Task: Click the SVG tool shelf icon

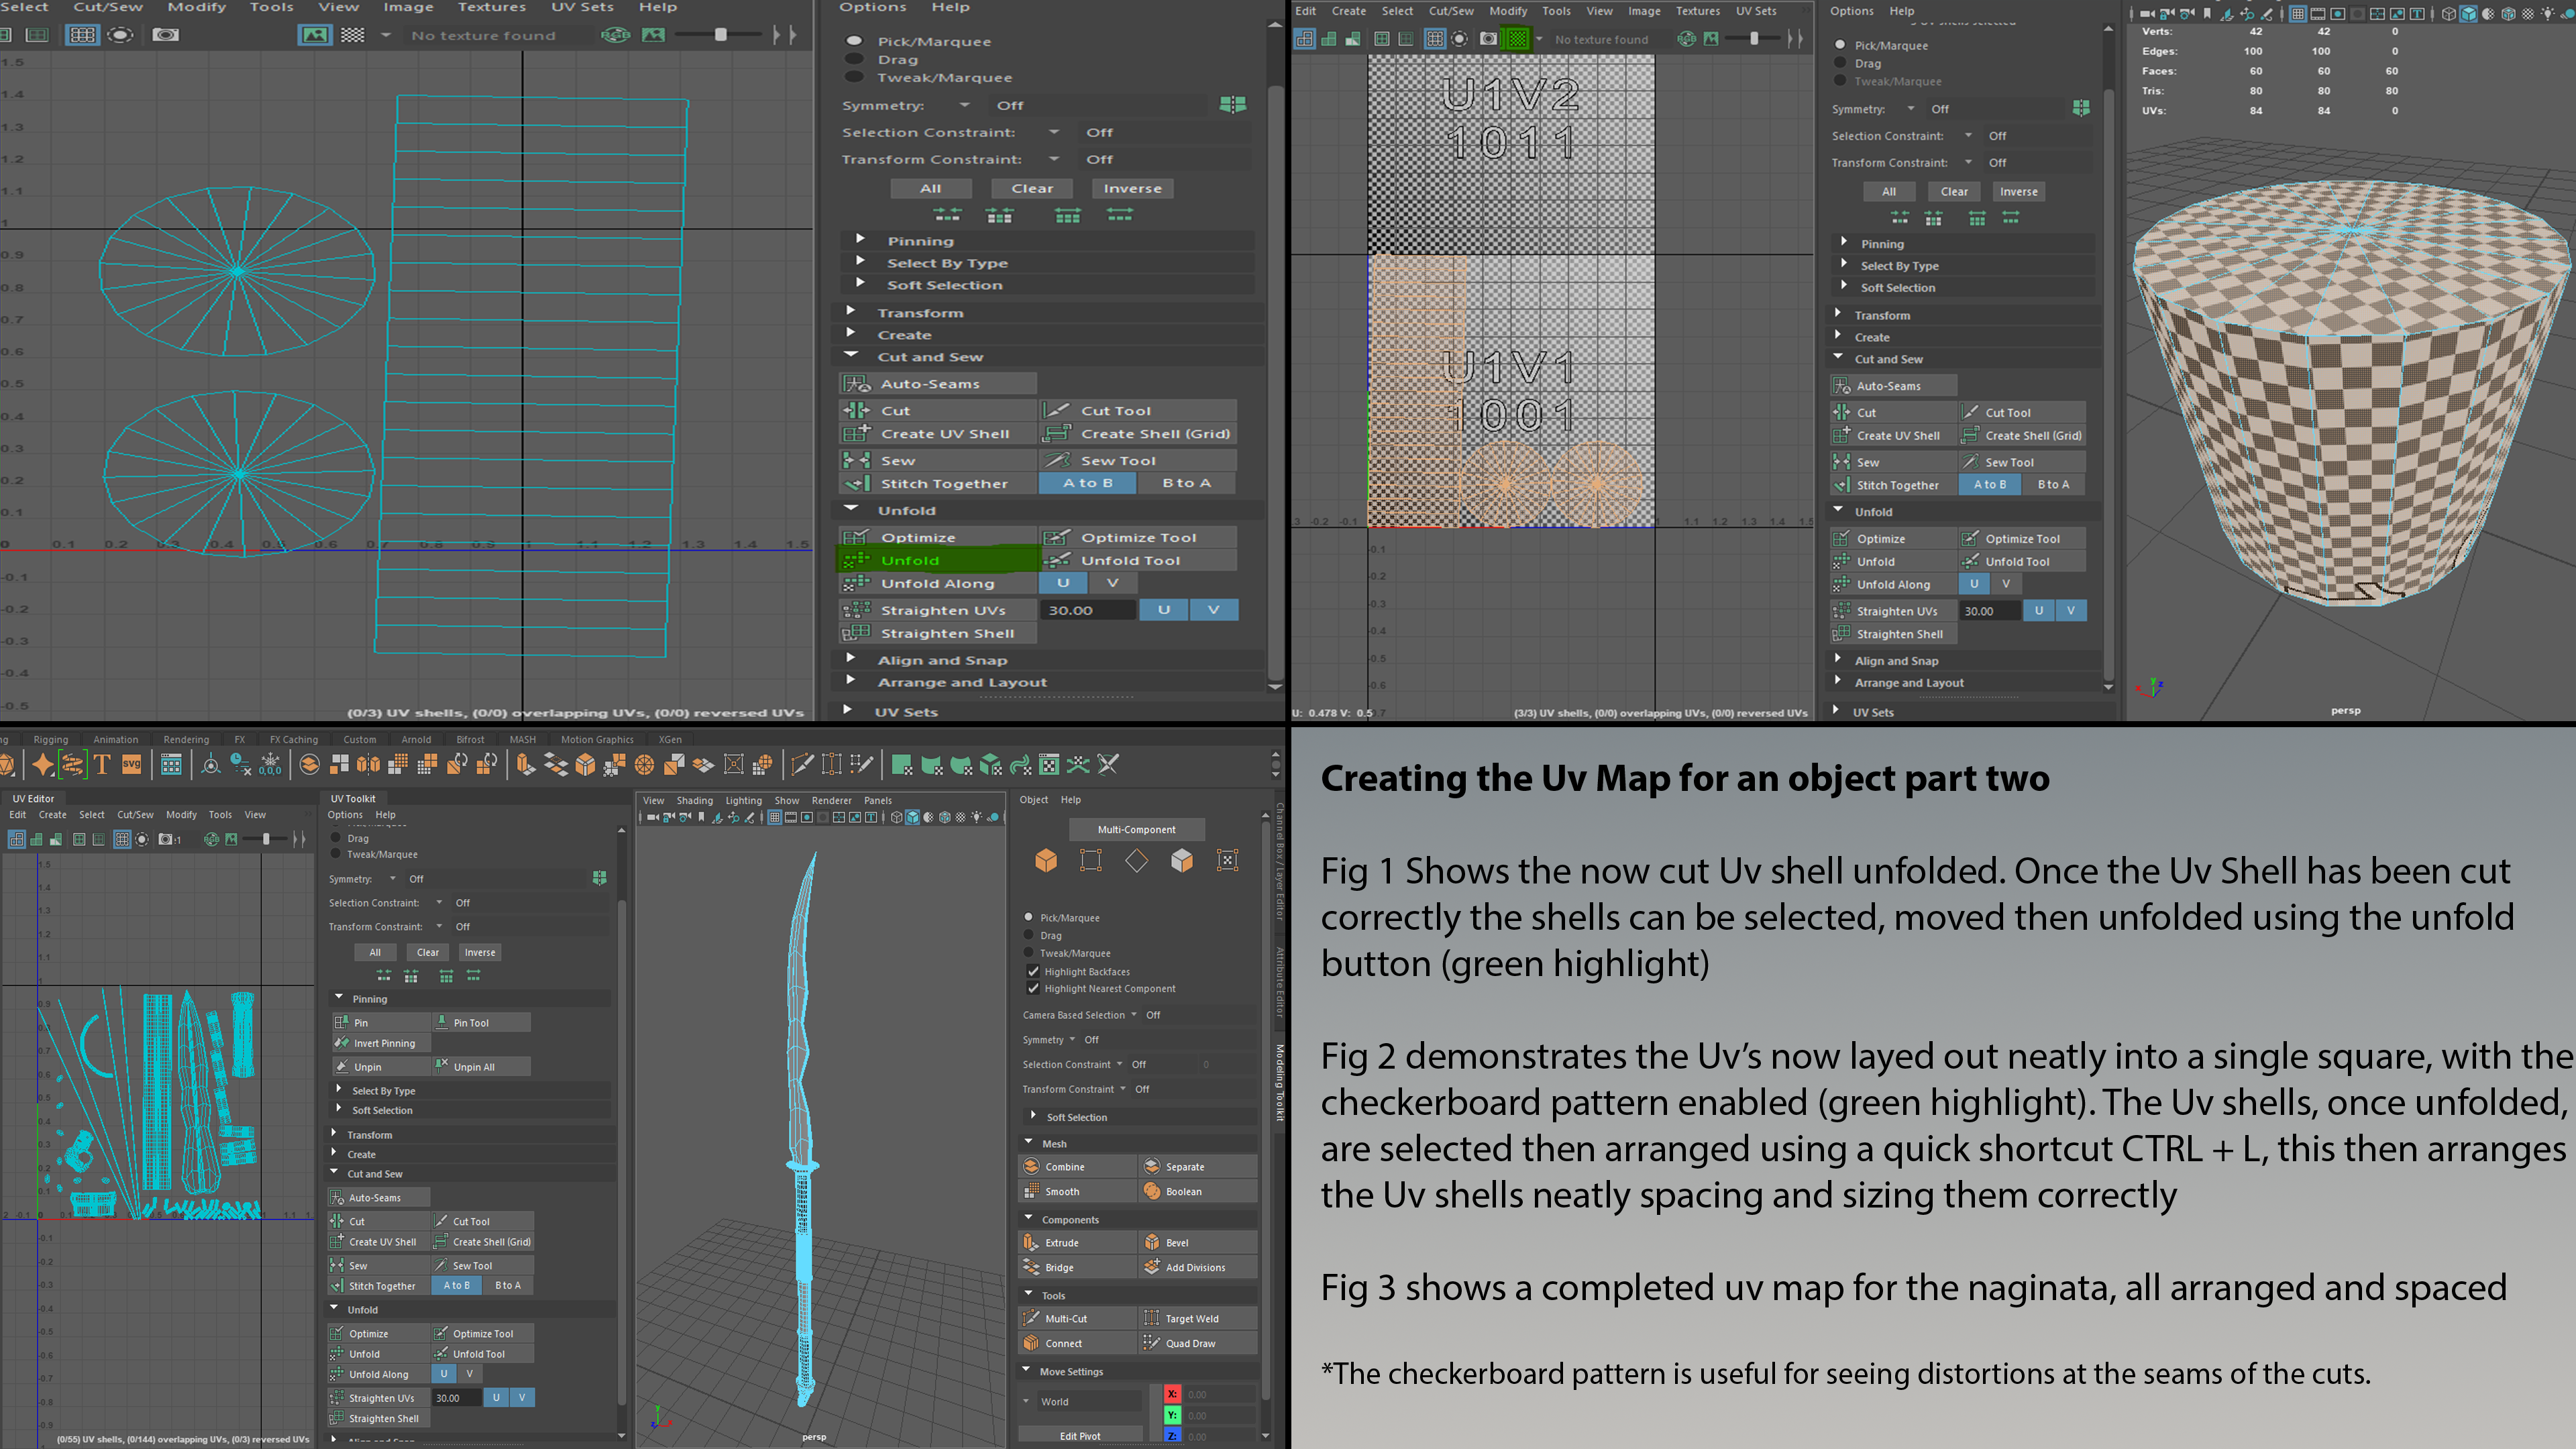Action: pos(131,765)
